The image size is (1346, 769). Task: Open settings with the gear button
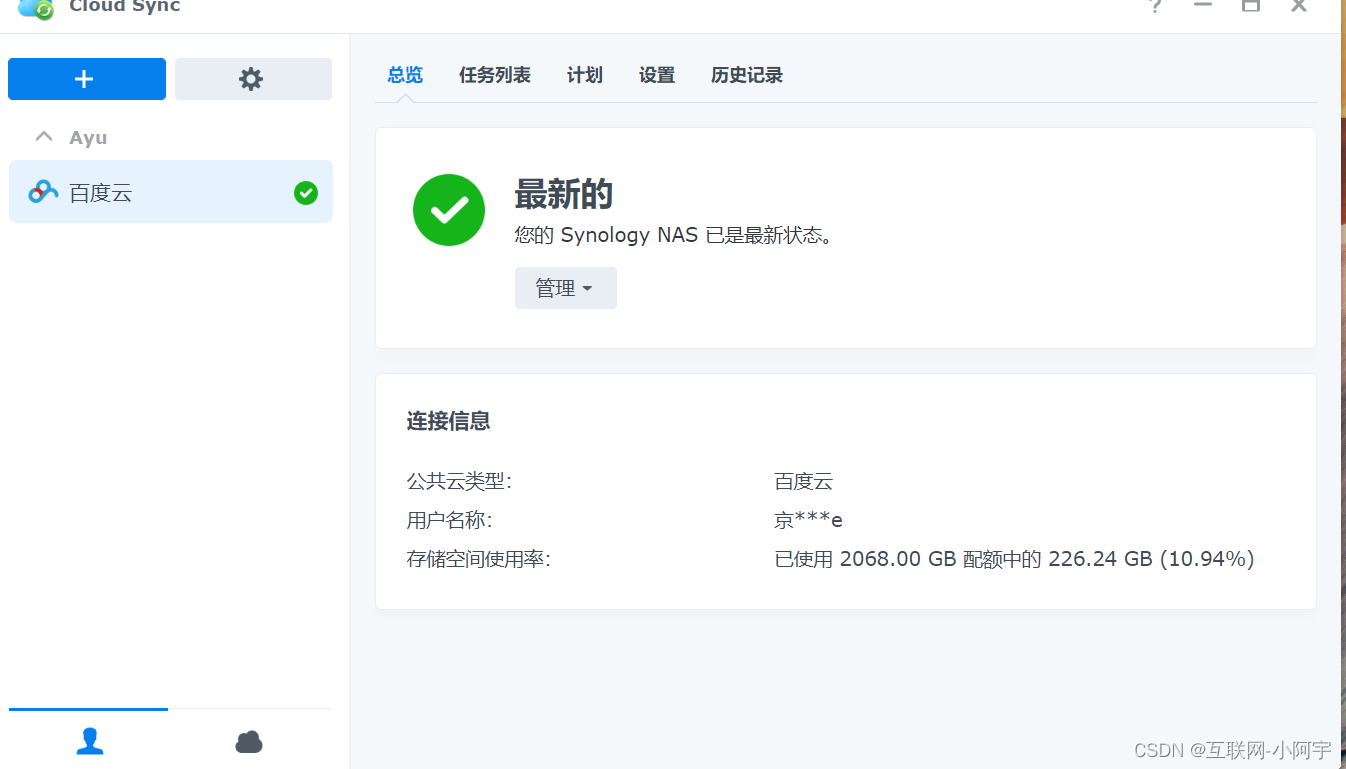click(x=253, y=79)
